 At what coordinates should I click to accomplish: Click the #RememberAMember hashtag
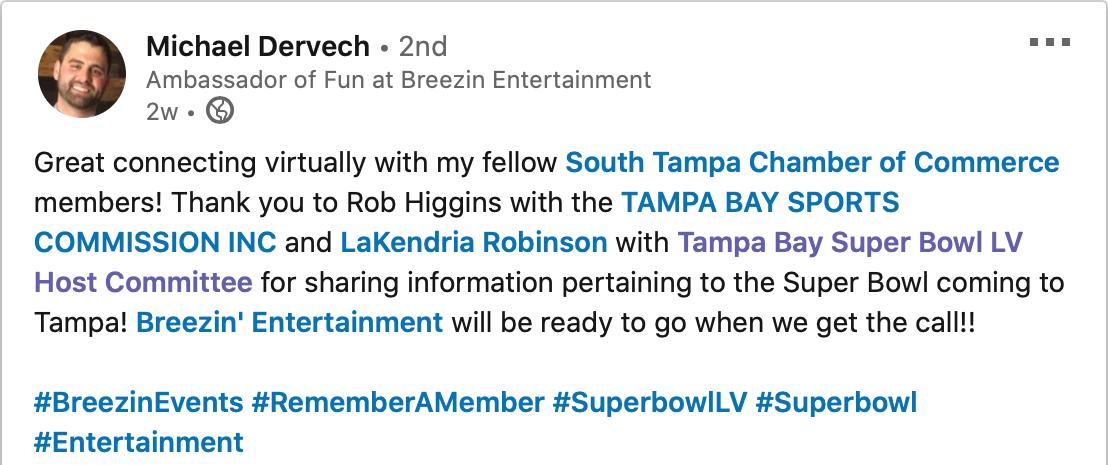(398, 403)
